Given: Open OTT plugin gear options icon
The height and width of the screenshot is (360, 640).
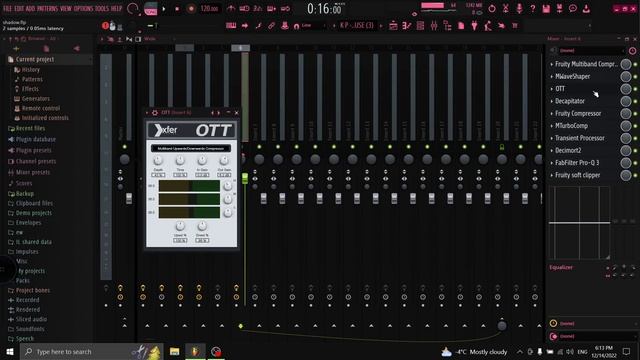Looking at the screenshot, I should tap(155, 113).
